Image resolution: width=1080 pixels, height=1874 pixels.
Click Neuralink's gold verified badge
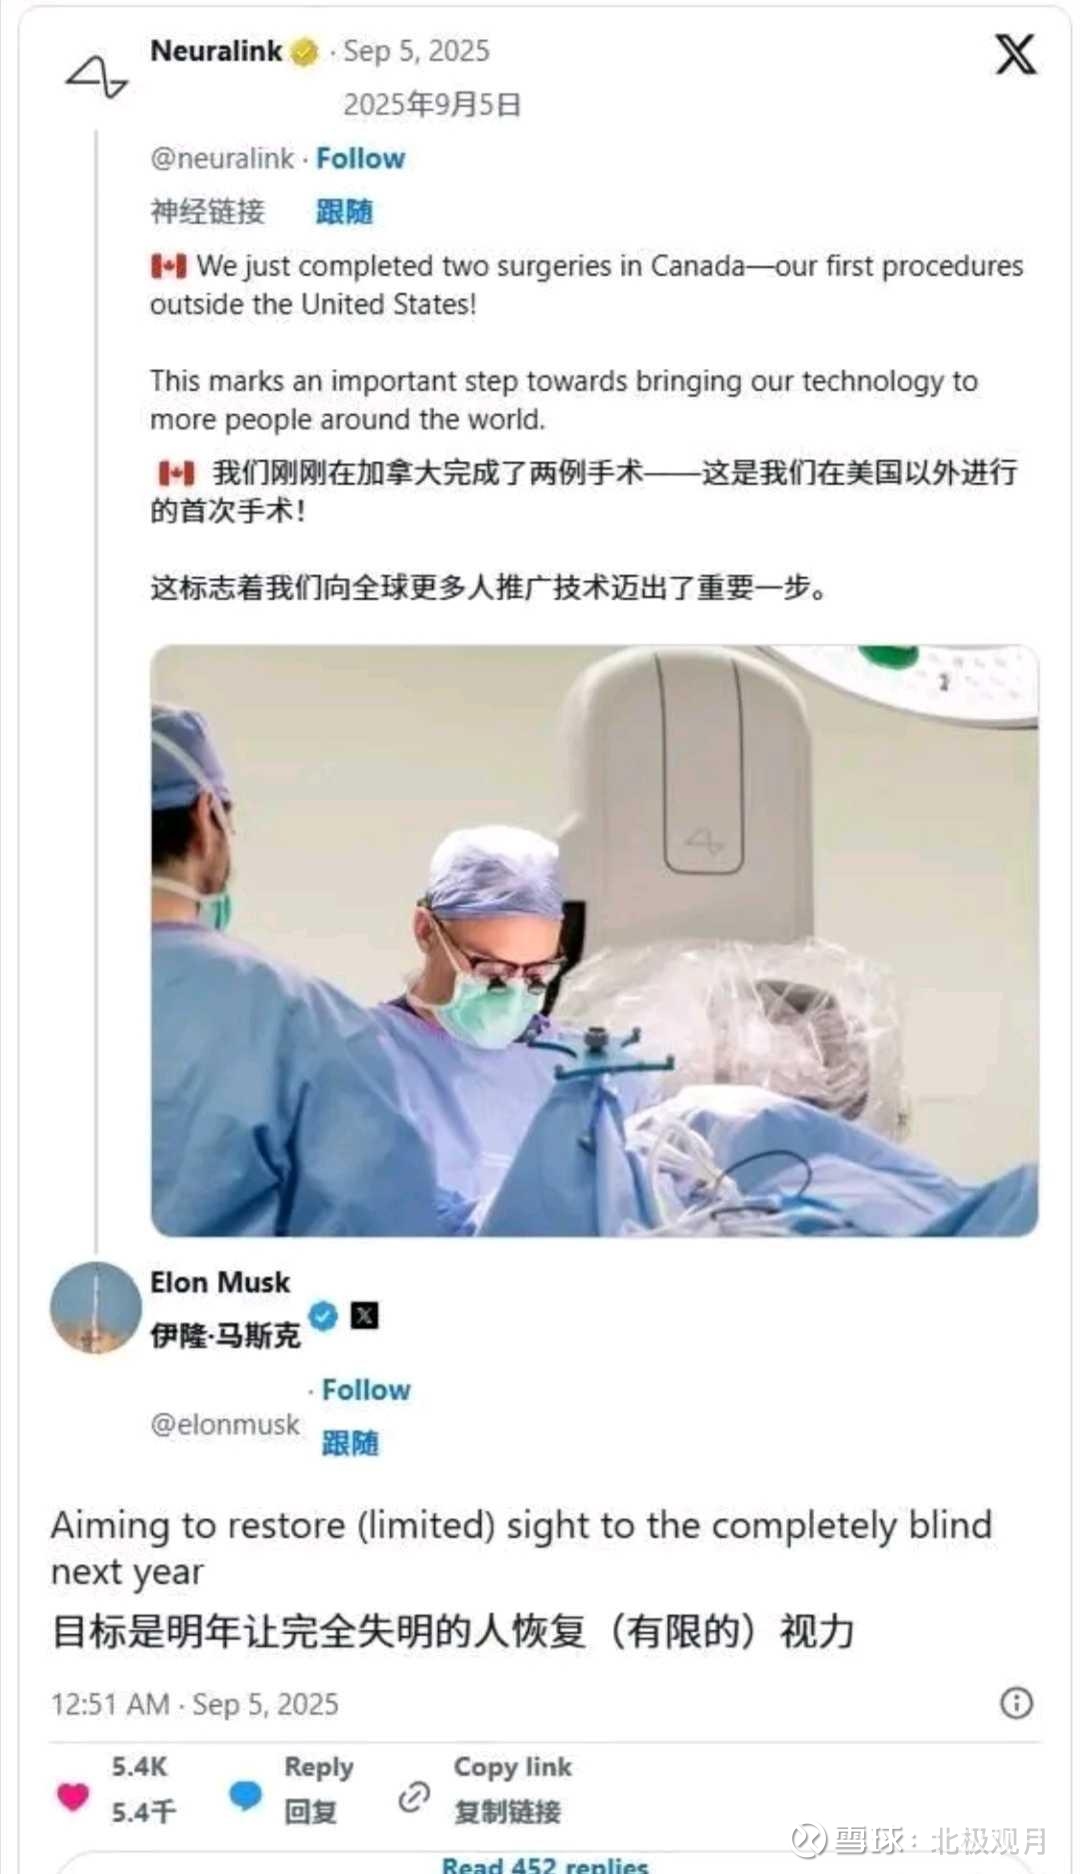pos(304,52)
